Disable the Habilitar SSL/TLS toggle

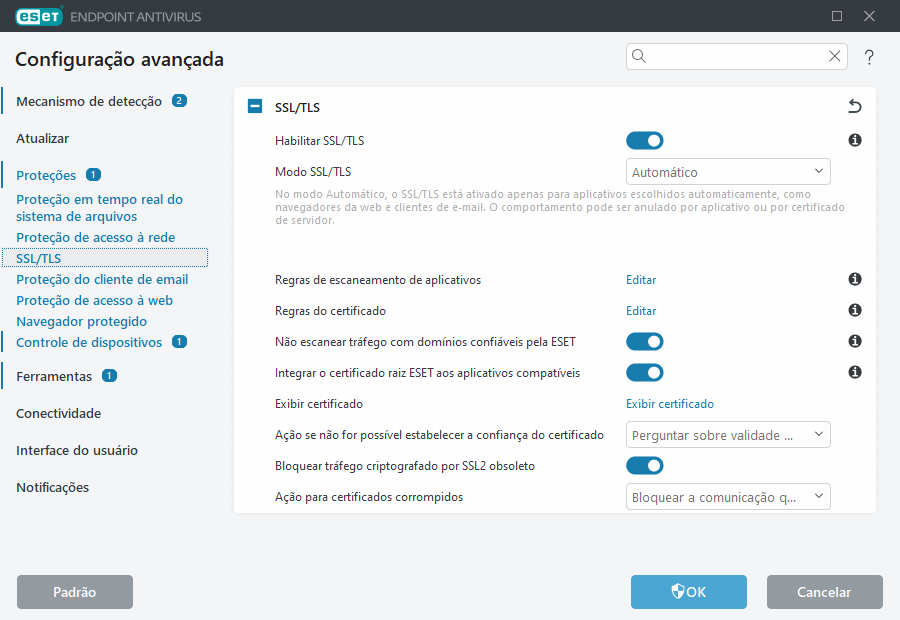click(644, 140)
